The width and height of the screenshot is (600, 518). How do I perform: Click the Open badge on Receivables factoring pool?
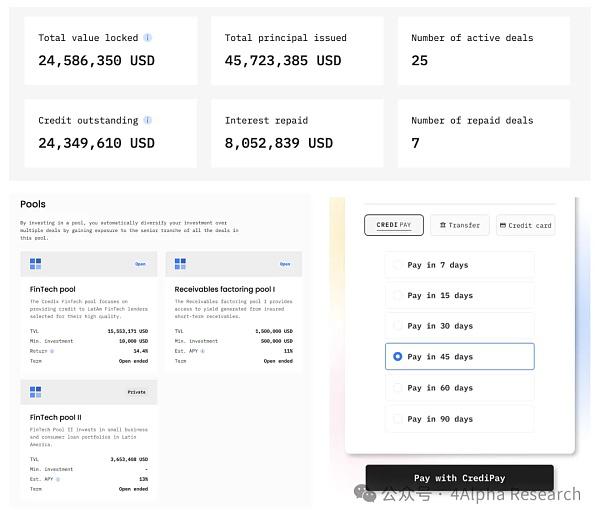click(285, 264)
